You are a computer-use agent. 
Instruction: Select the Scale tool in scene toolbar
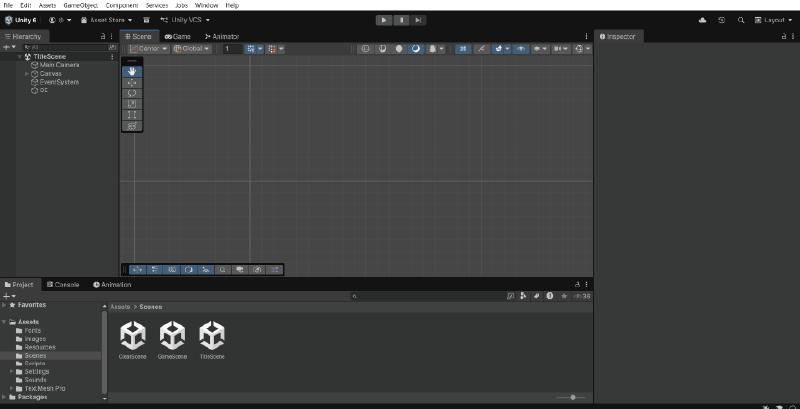pos(132,104)
